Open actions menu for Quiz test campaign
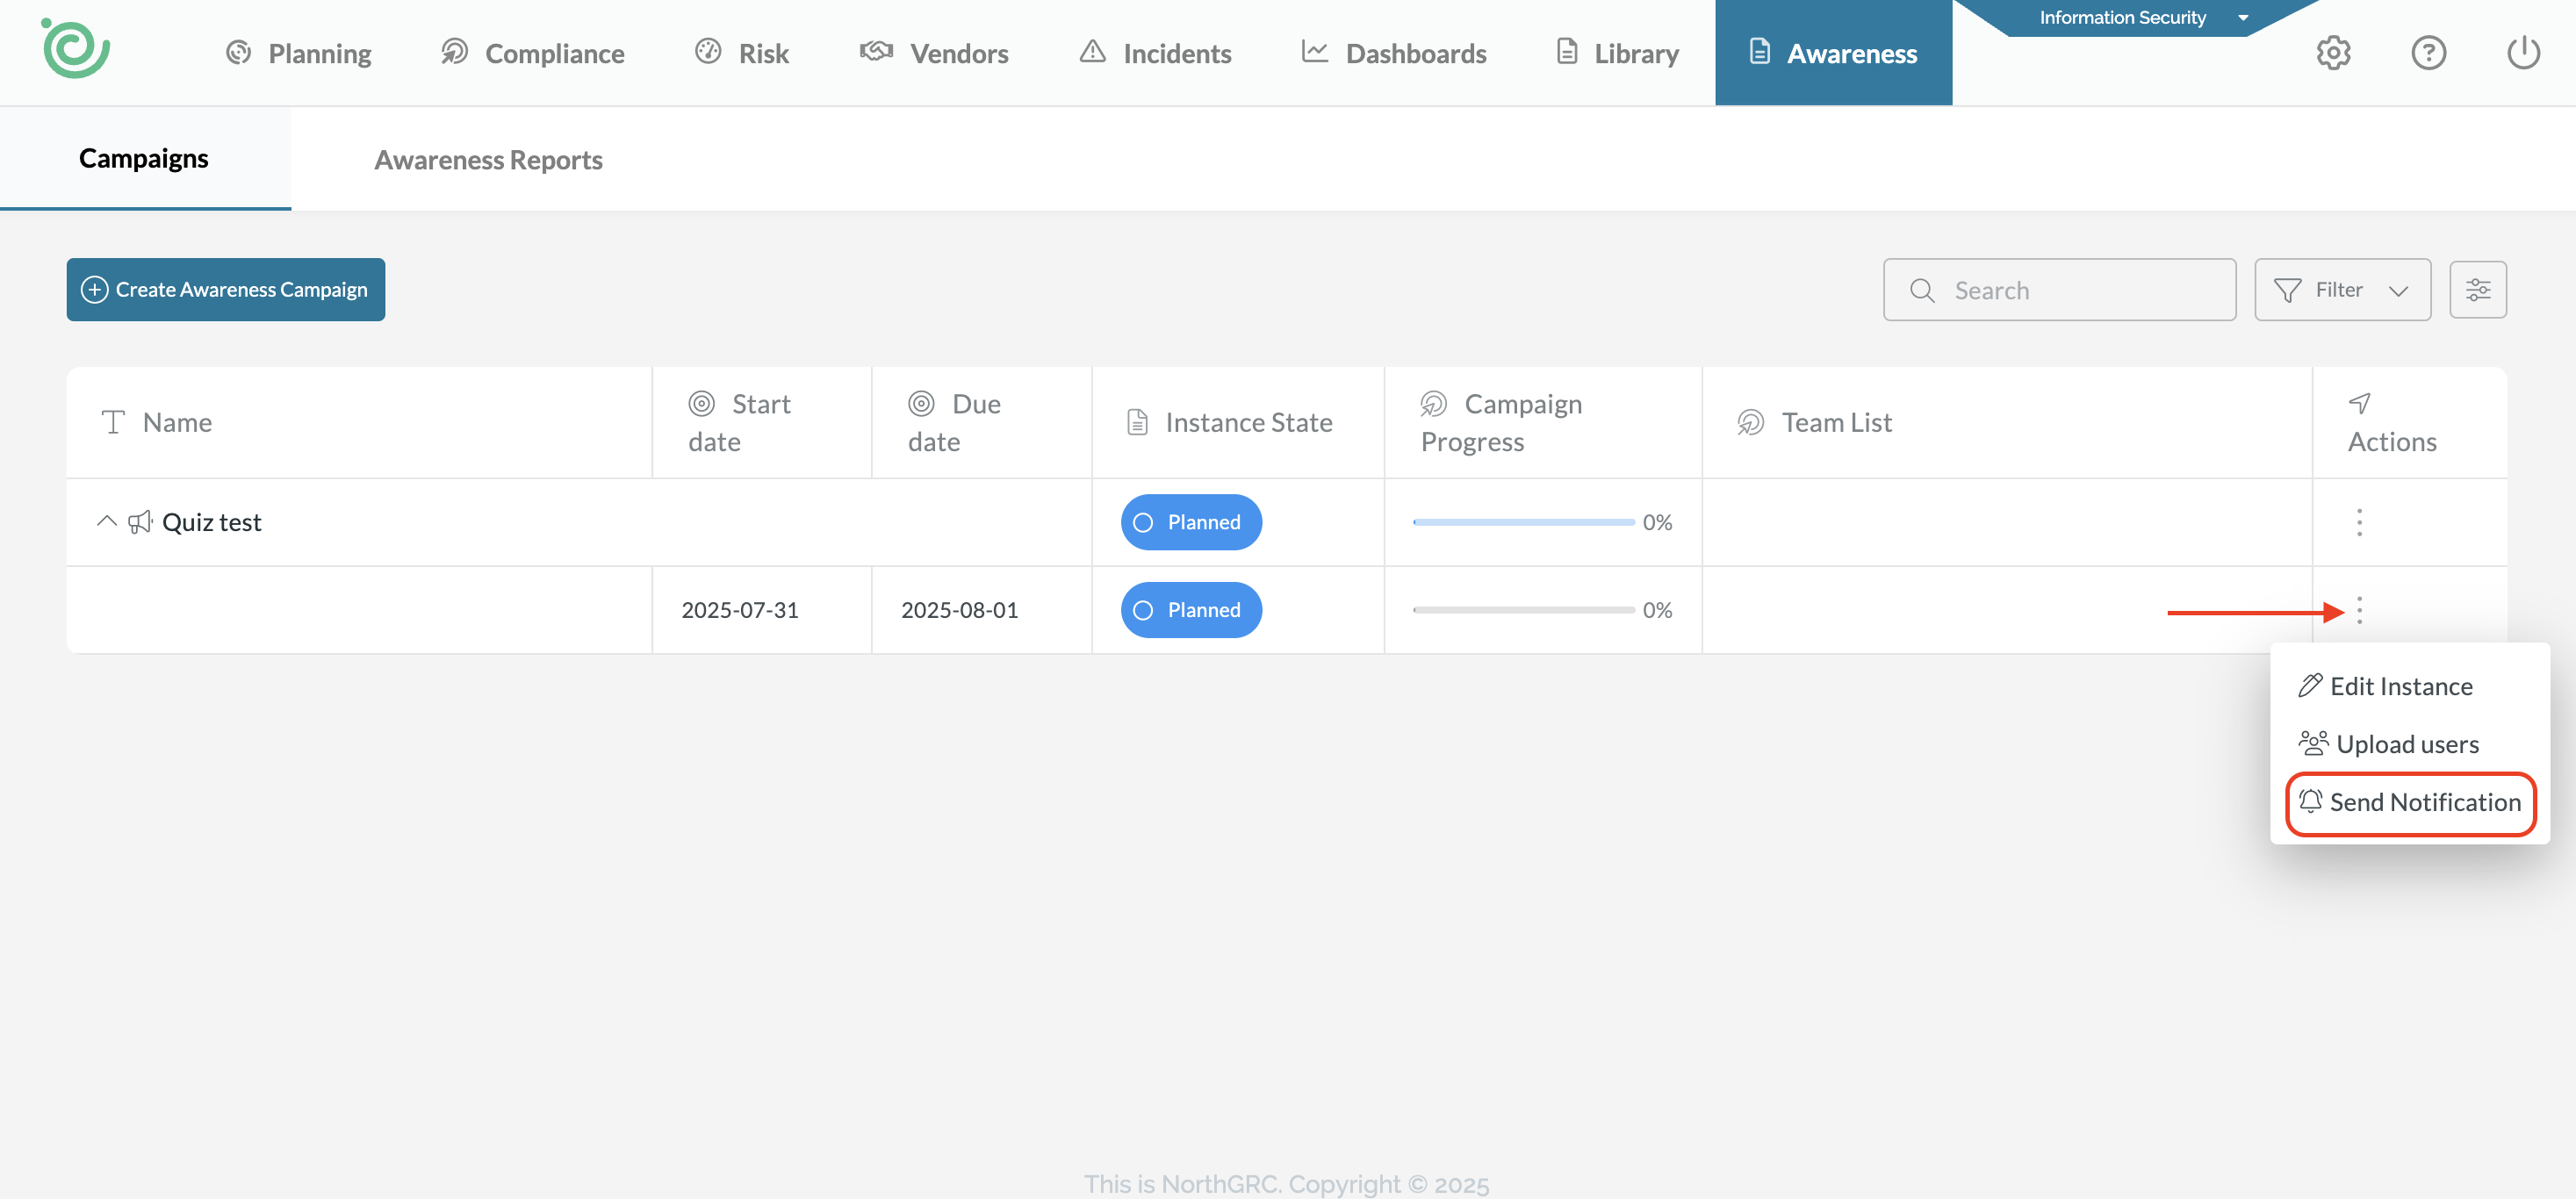2576x1199 pixels. [2359, 522]
